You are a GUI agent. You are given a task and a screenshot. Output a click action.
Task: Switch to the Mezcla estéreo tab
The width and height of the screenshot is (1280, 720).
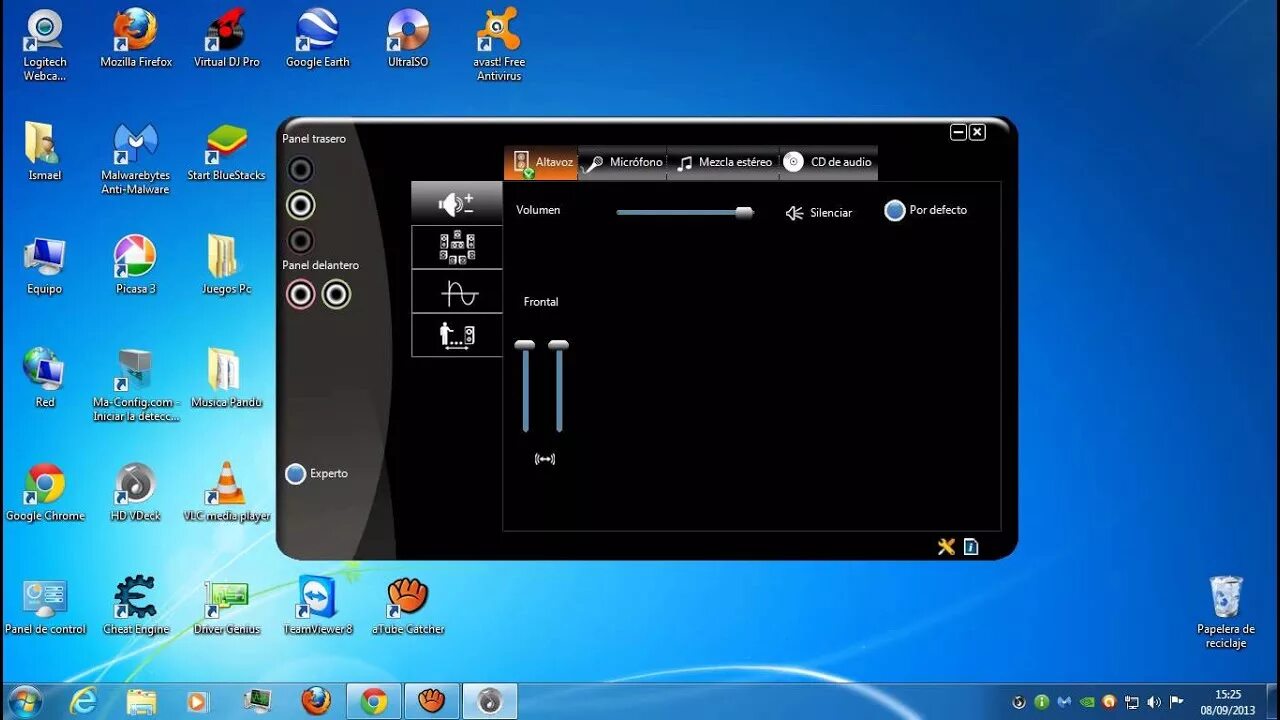[723, 162]
